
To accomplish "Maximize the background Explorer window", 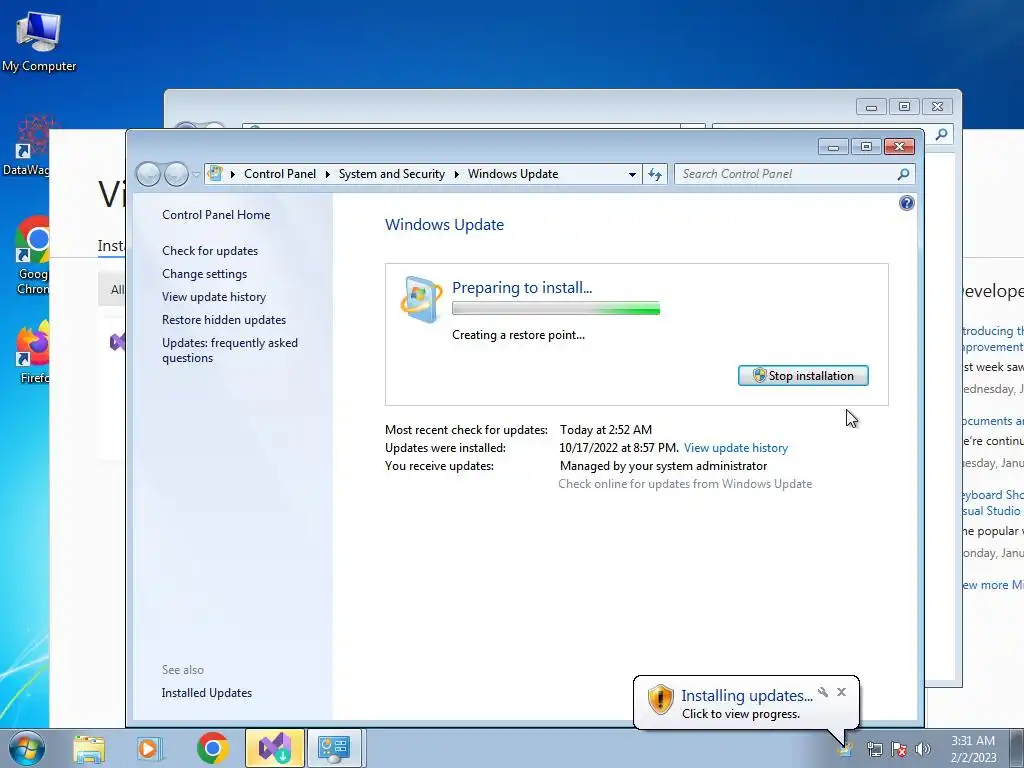I will (x=904, y=106).
